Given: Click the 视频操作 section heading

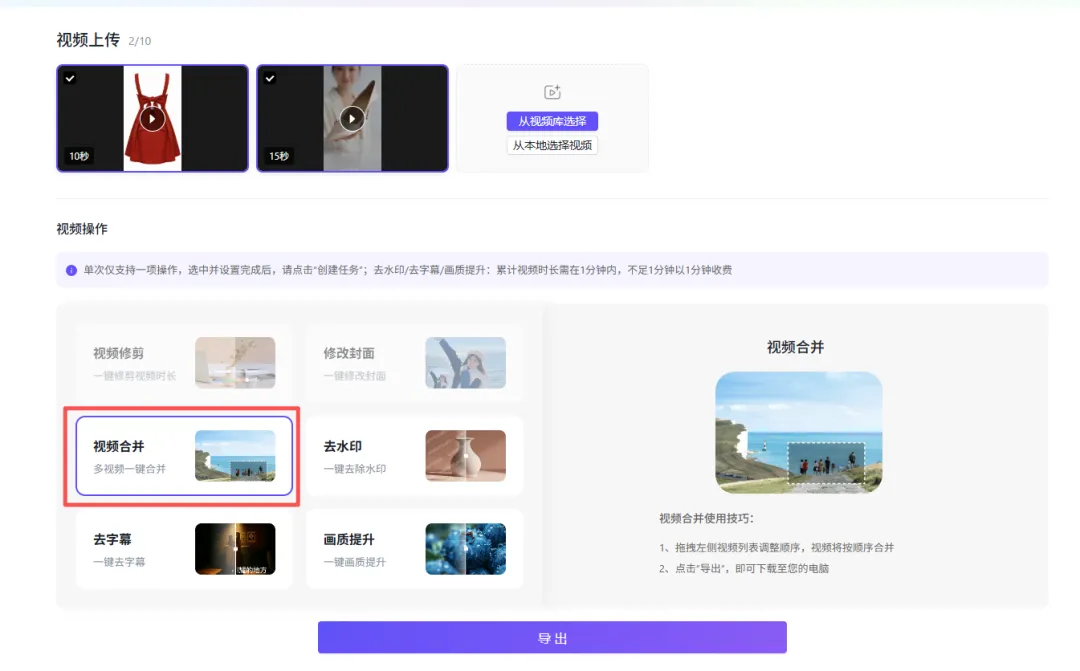Looking at the screenshot, I should click(x=82, y=229).
